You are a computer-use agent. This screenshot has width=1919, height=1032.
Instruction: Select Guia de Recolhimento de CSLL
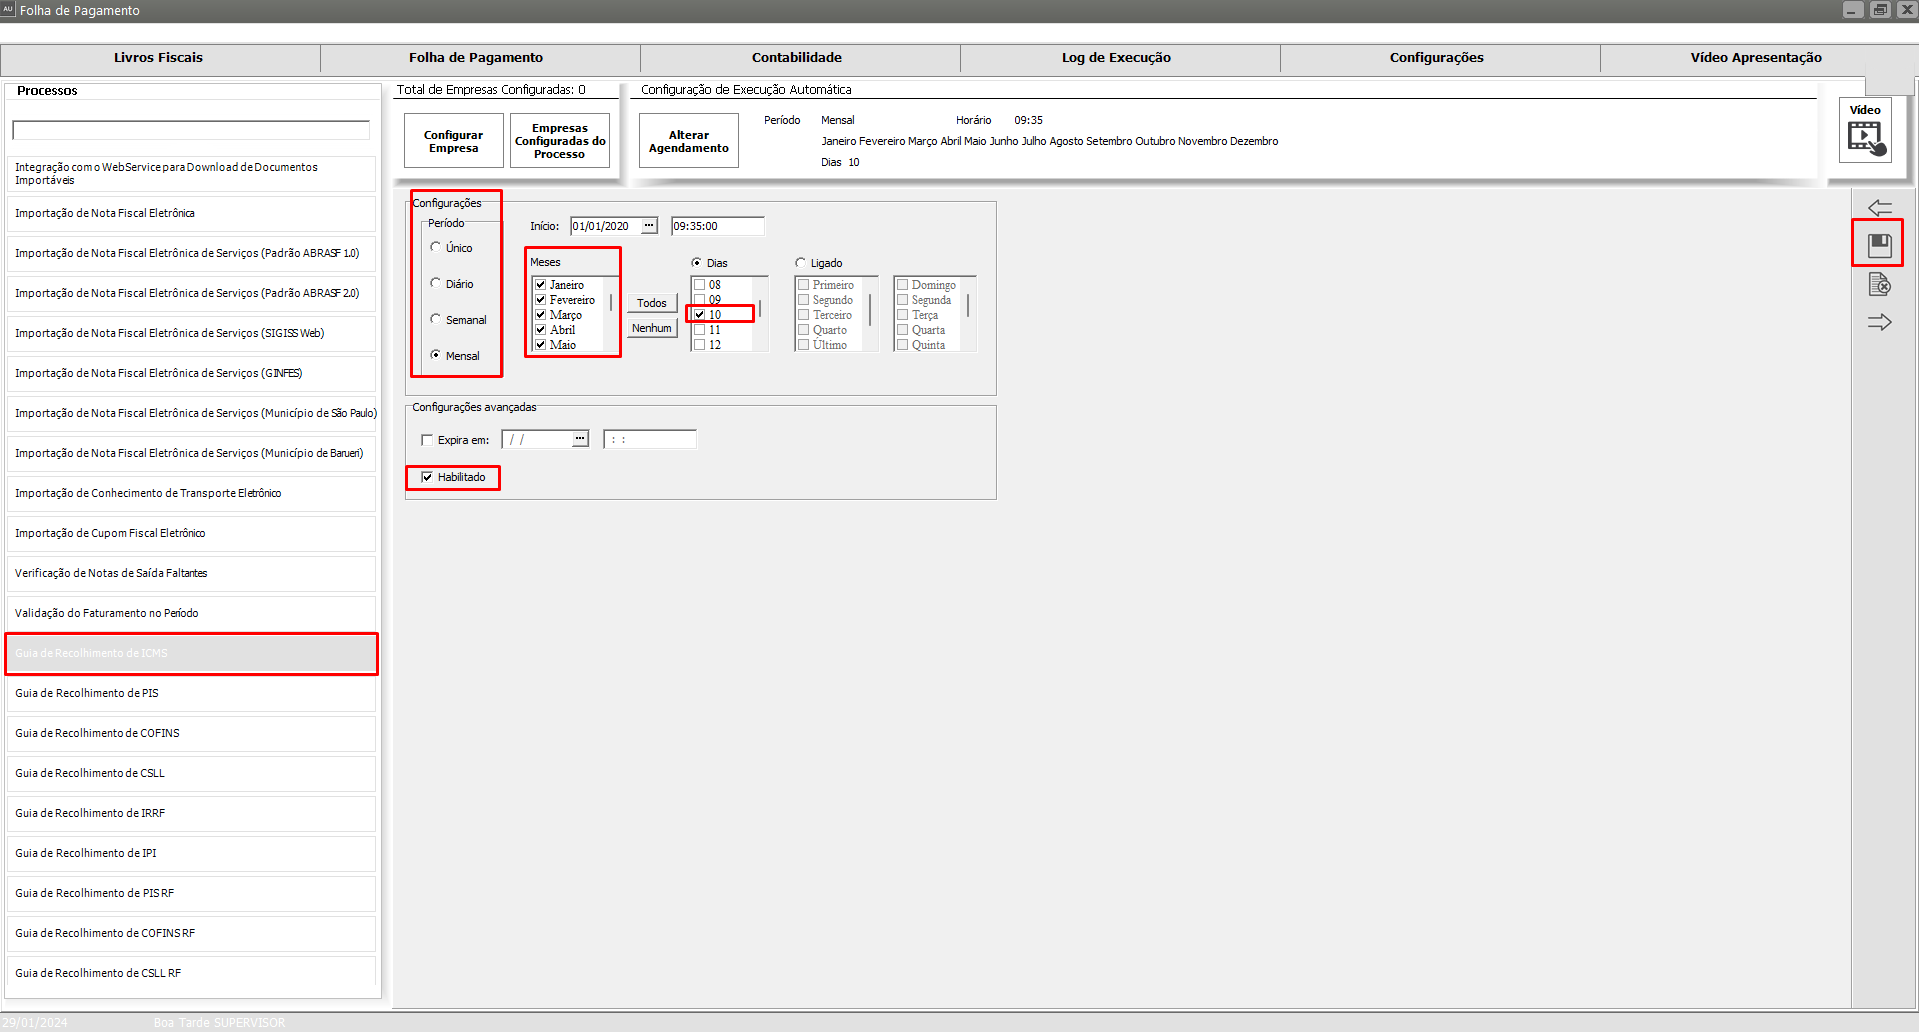(191, 773)
